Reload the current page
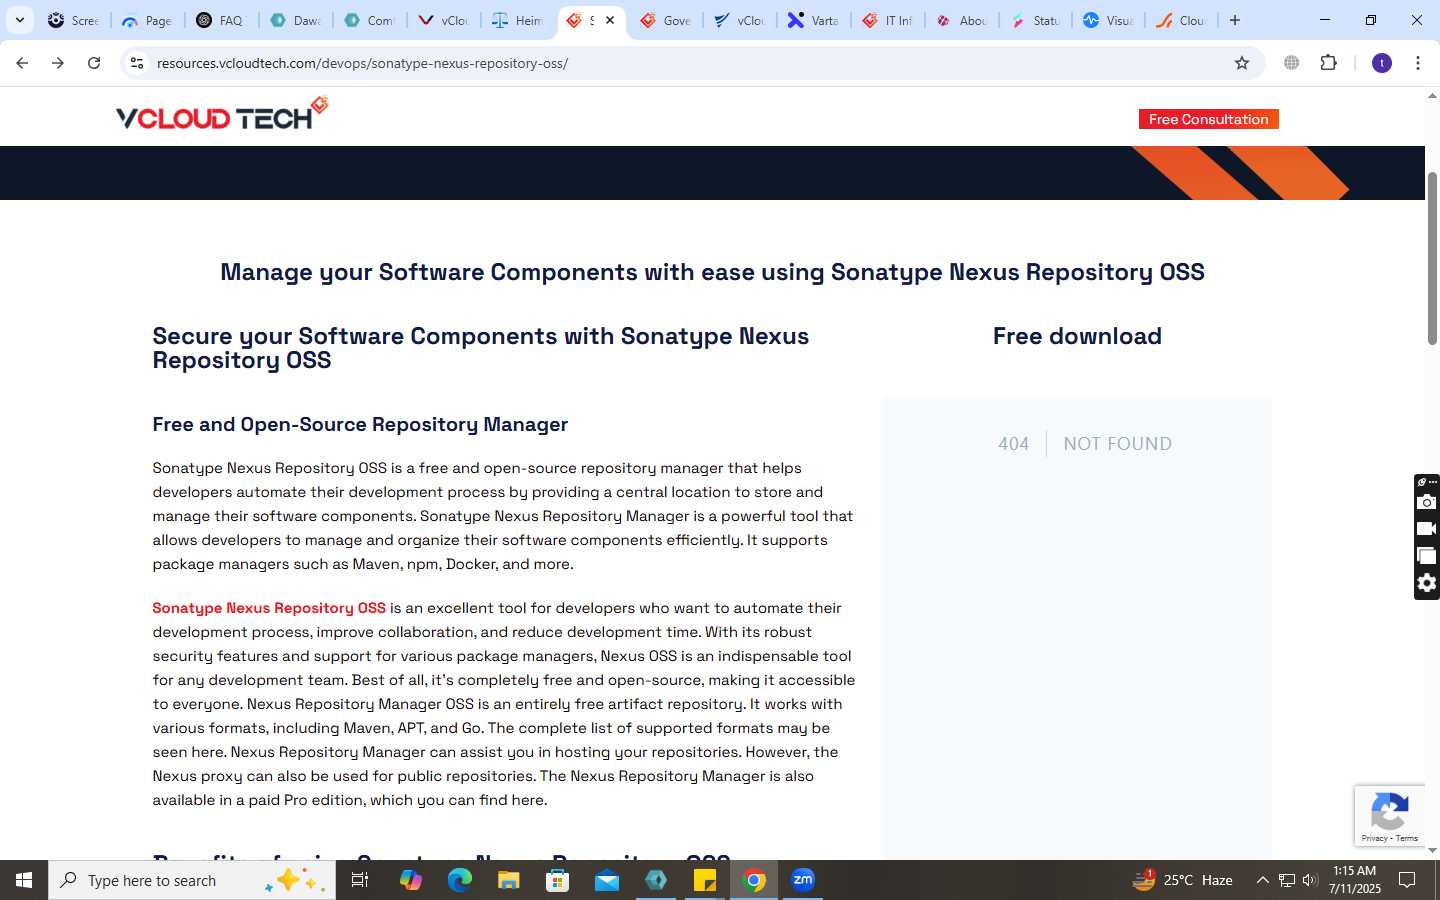 pyautogui.click(x=94, y=63)
